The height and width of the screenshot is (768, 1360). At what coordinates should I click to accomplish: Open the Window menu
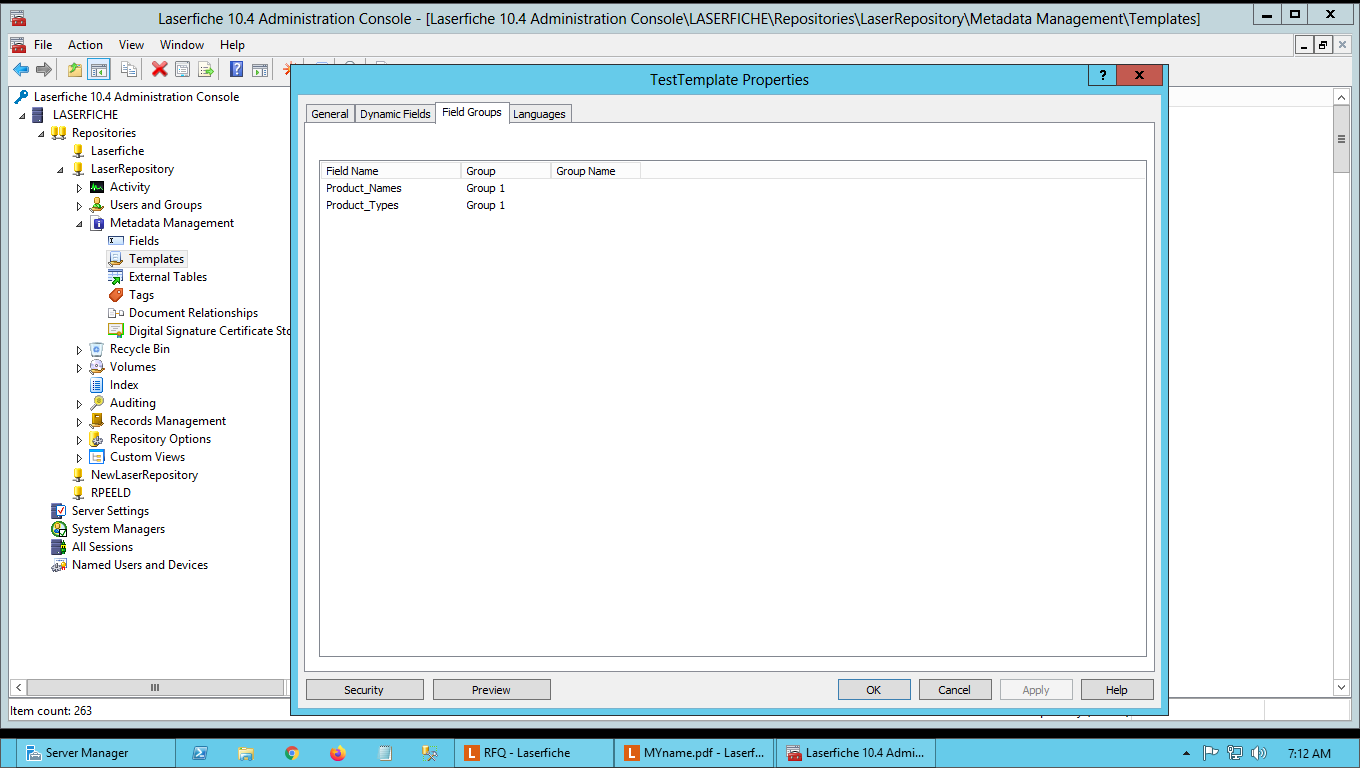[182, 45]
